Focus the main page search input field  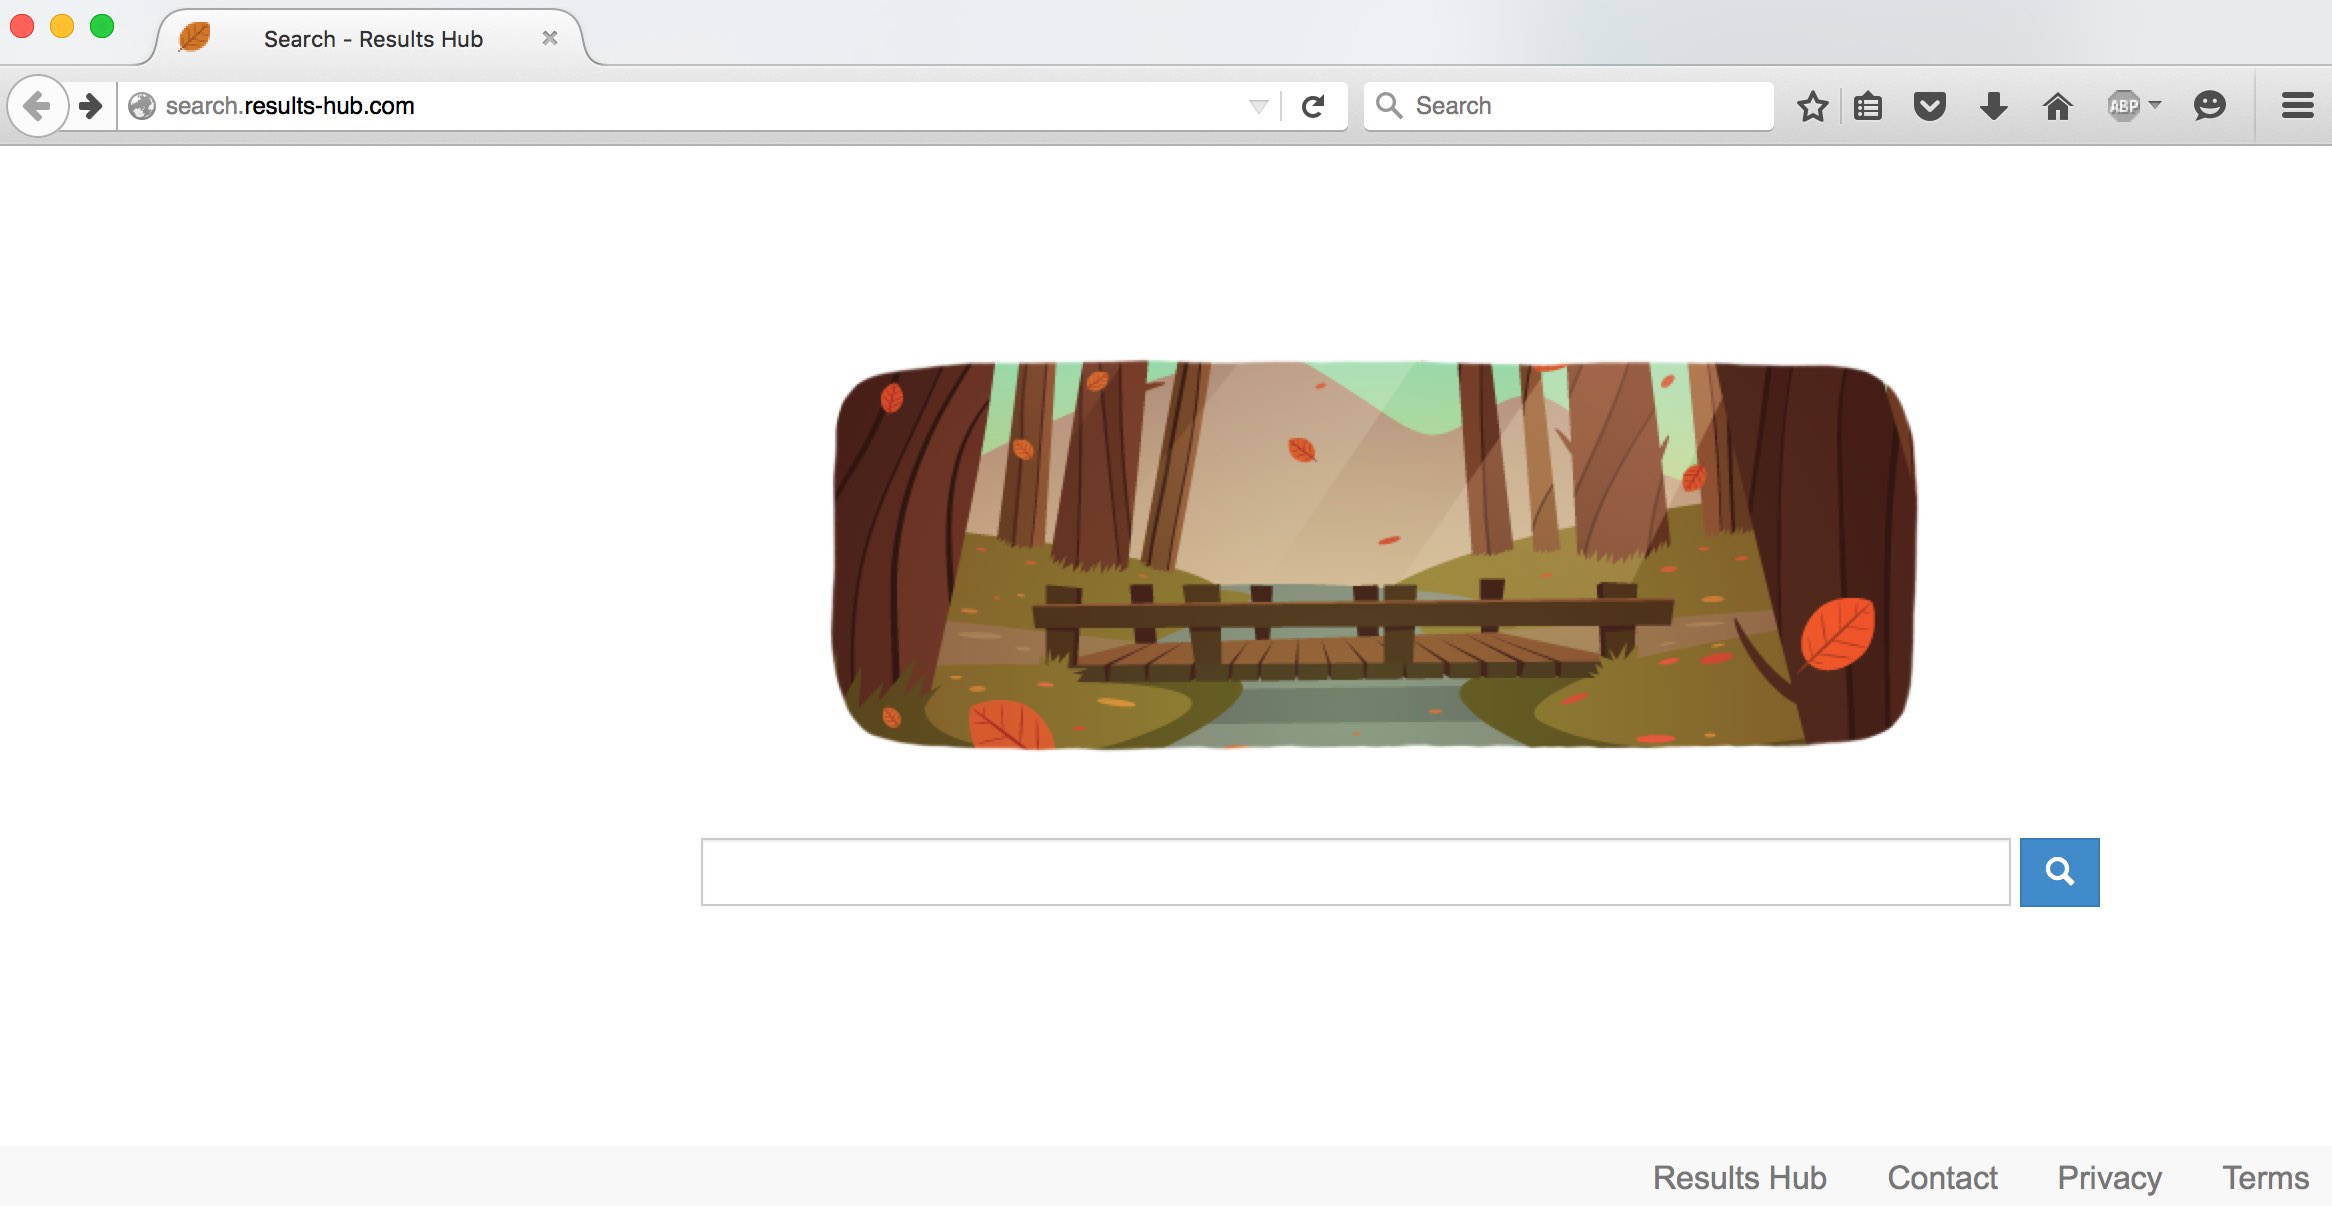pyautogui.click(x=1355, y=872)
